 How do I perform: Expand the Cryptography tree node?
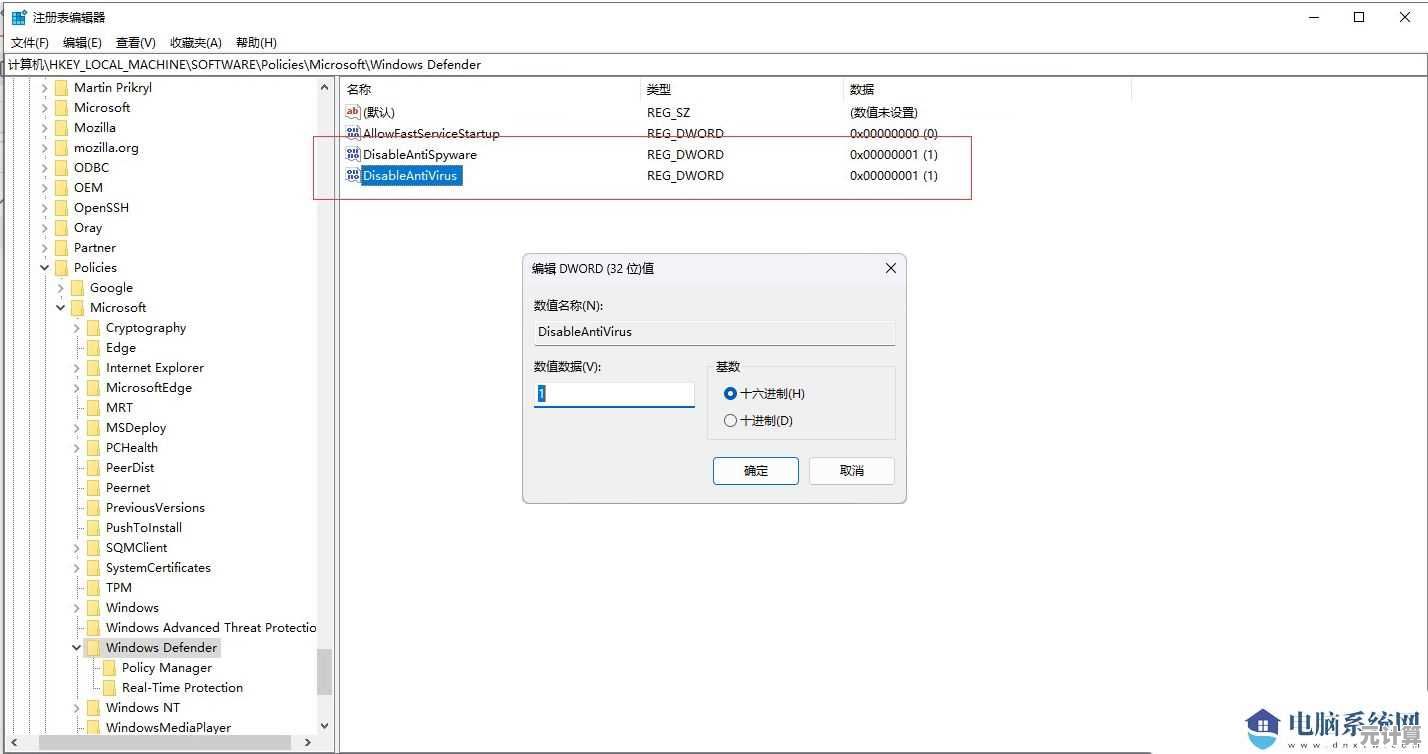coord(77,328)
